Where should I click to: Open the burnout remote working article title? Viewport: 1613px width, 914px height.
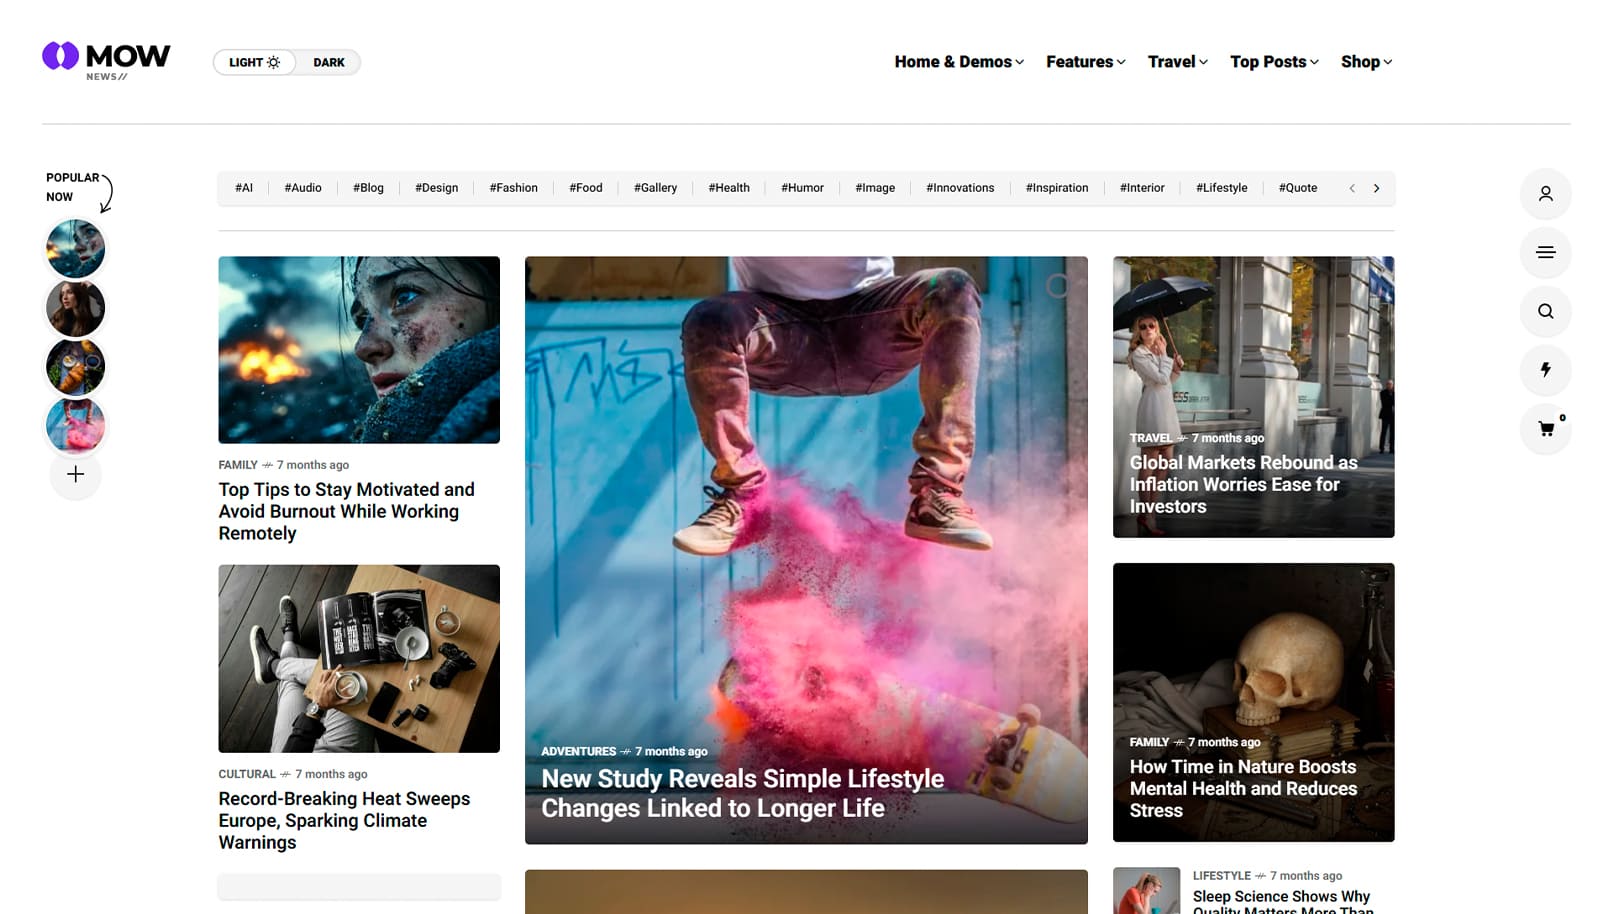(x=347, y=511)
